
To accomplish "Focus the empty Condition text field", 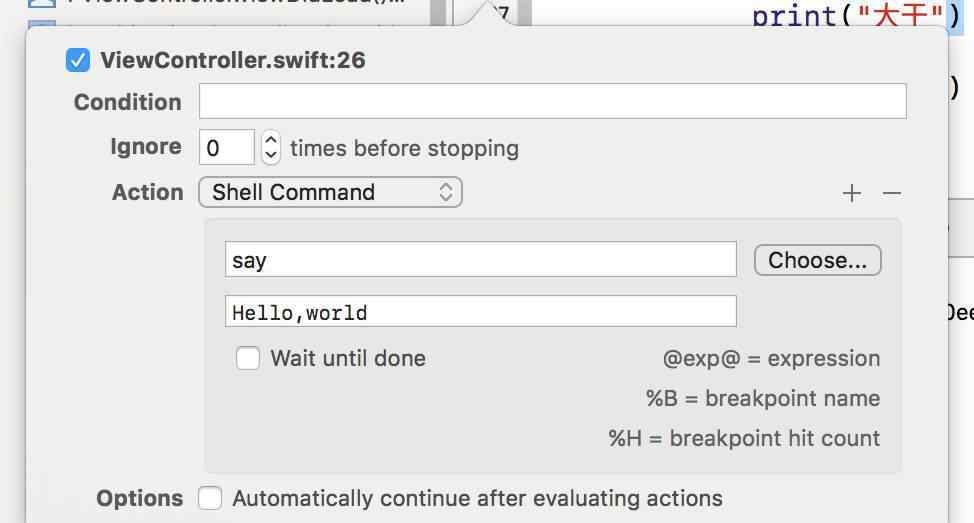I will [552, 101].
